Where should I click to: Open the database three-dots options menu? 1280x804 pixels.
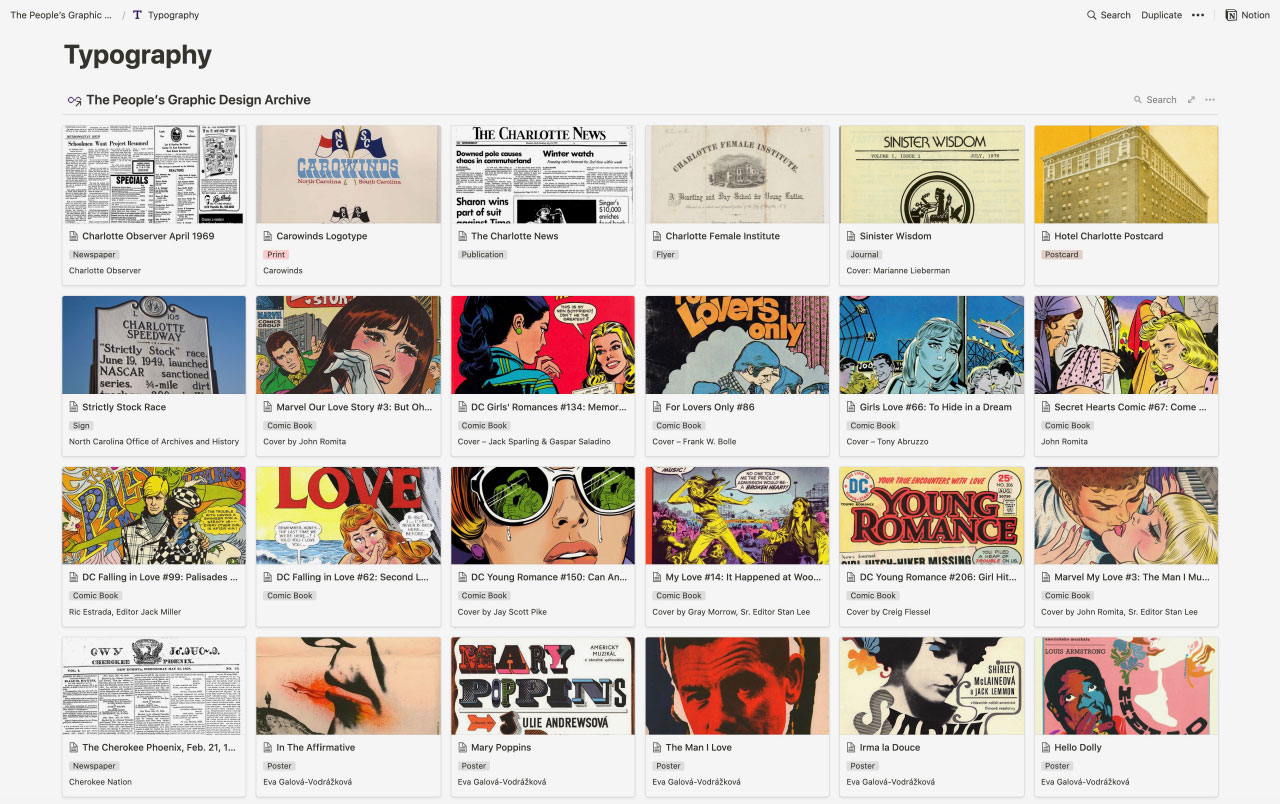(x=1210, y=100)
